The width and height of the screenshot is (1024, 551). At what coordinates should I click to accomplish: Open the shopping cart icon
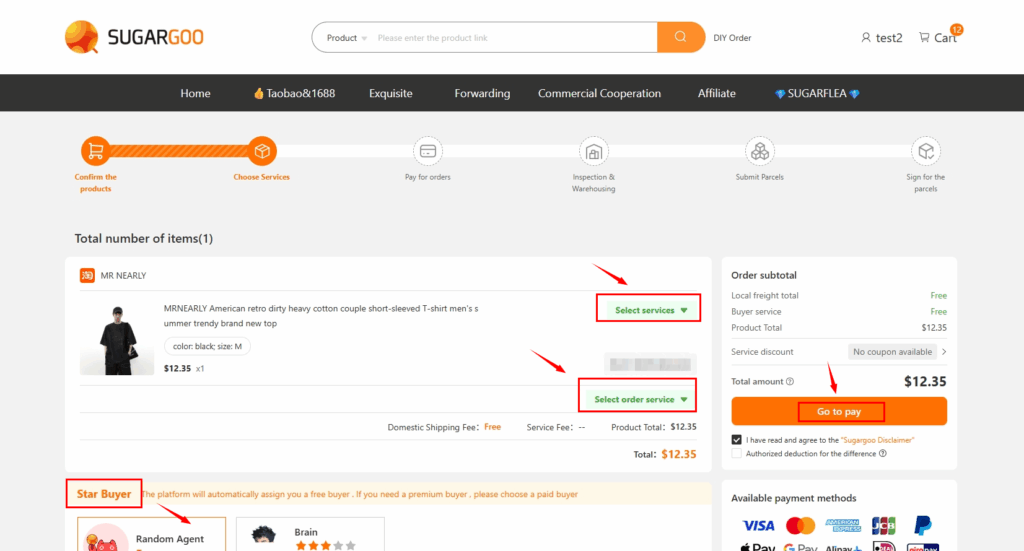coord(924,37)
